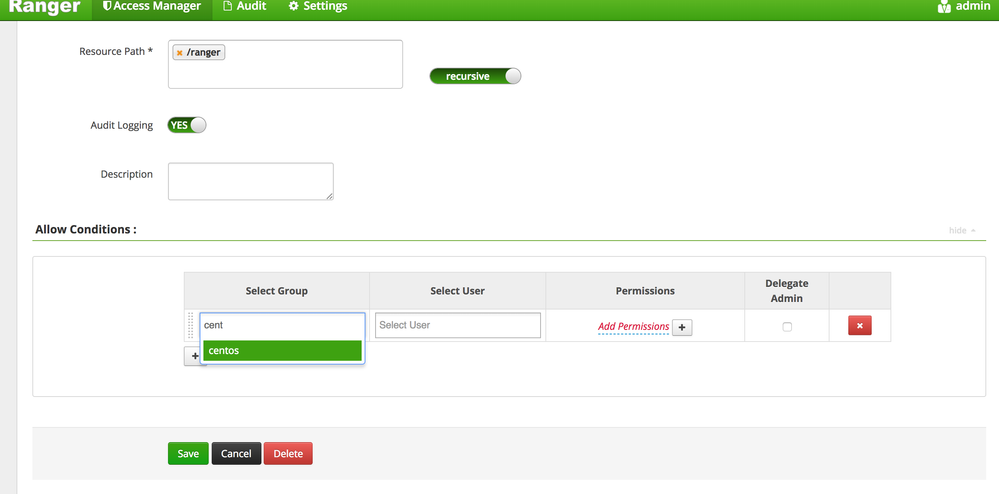Click the Delegate Admin column header
The image size is (999, 494).
pos(786,291)
